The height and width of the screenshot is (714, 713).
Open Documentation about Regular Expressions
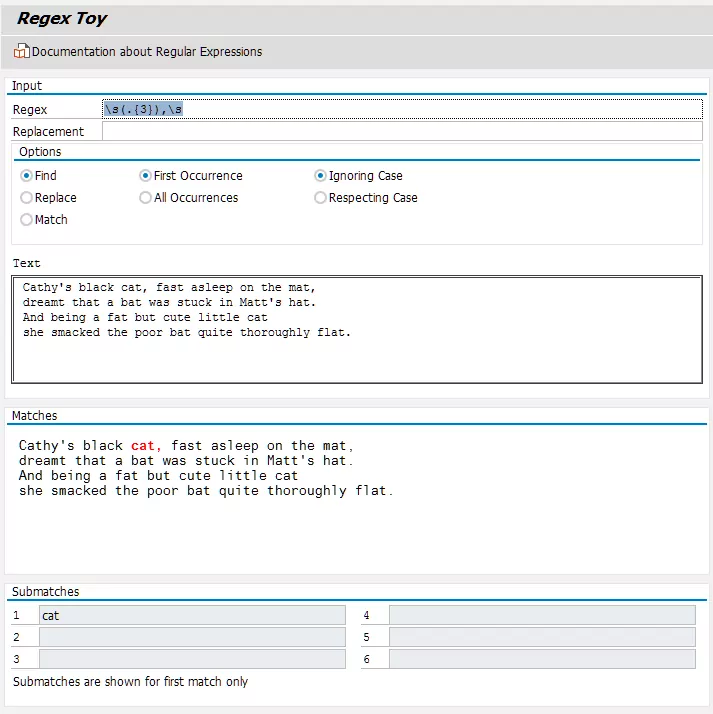click(146, 51)
